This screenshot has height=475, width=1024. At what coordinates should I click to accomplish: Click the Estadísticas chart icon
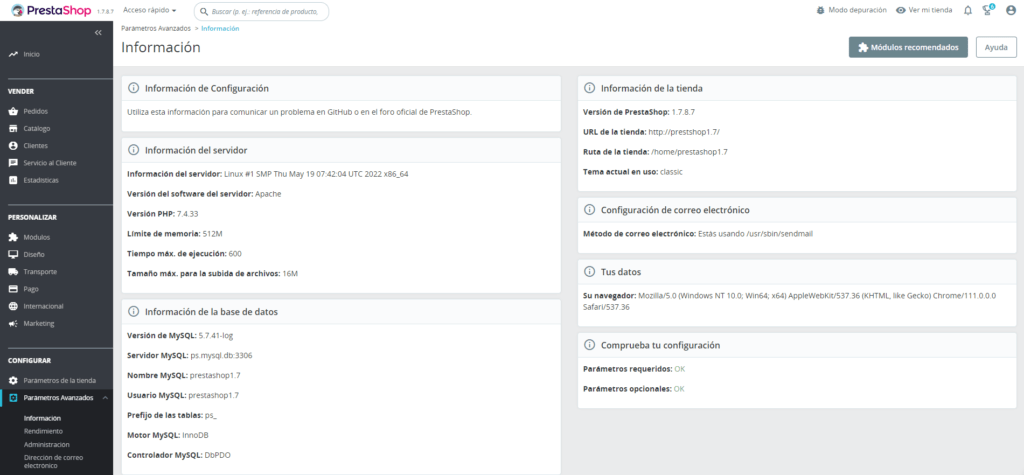coord(13,180)
